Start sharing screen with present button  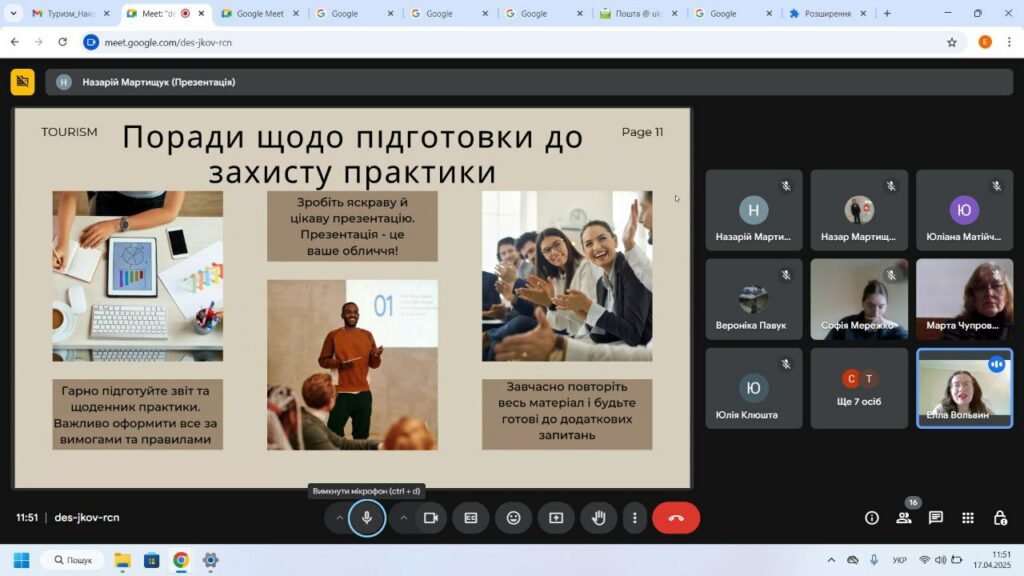tap(556, 518)
